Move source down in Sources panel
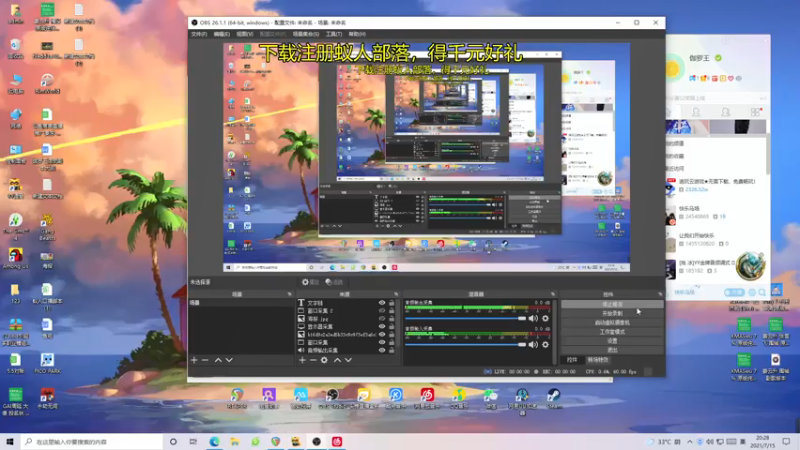Screen dimensions: 800x450 348,360
